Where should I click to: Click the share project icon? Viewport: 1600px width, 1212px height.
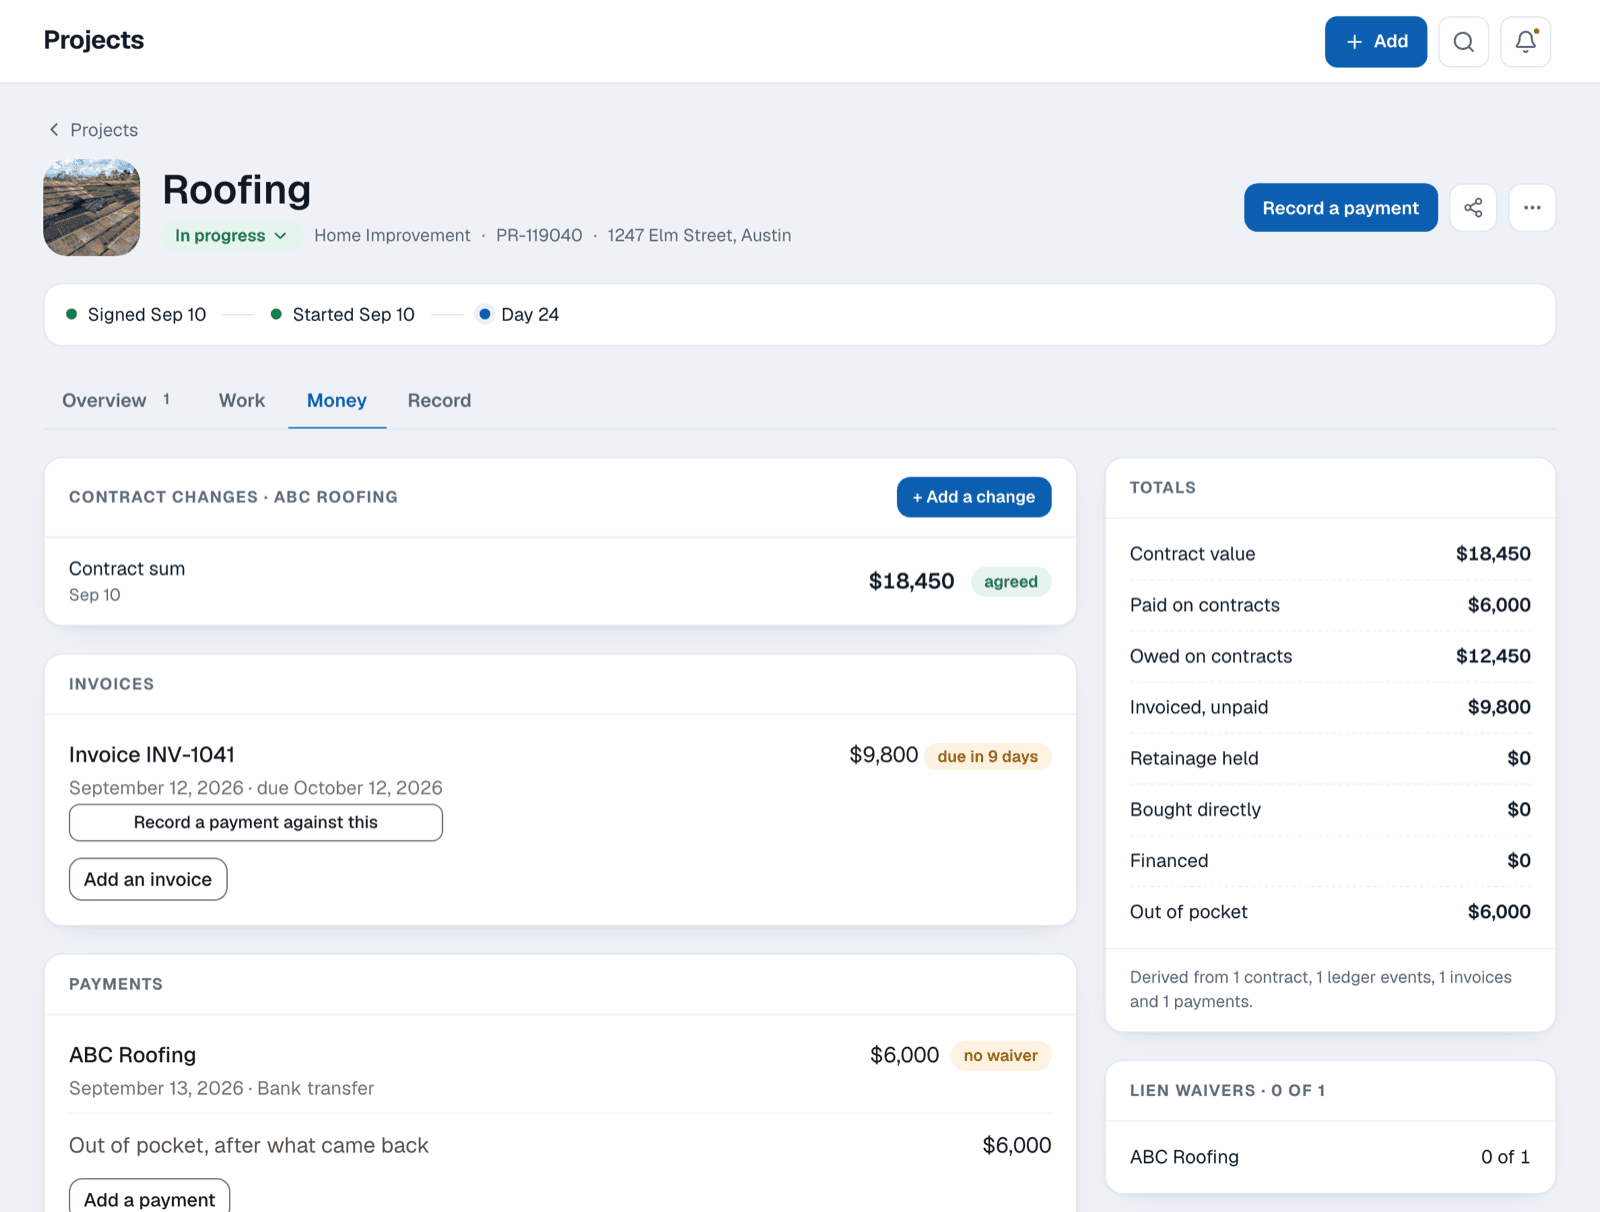[1473, 208]
